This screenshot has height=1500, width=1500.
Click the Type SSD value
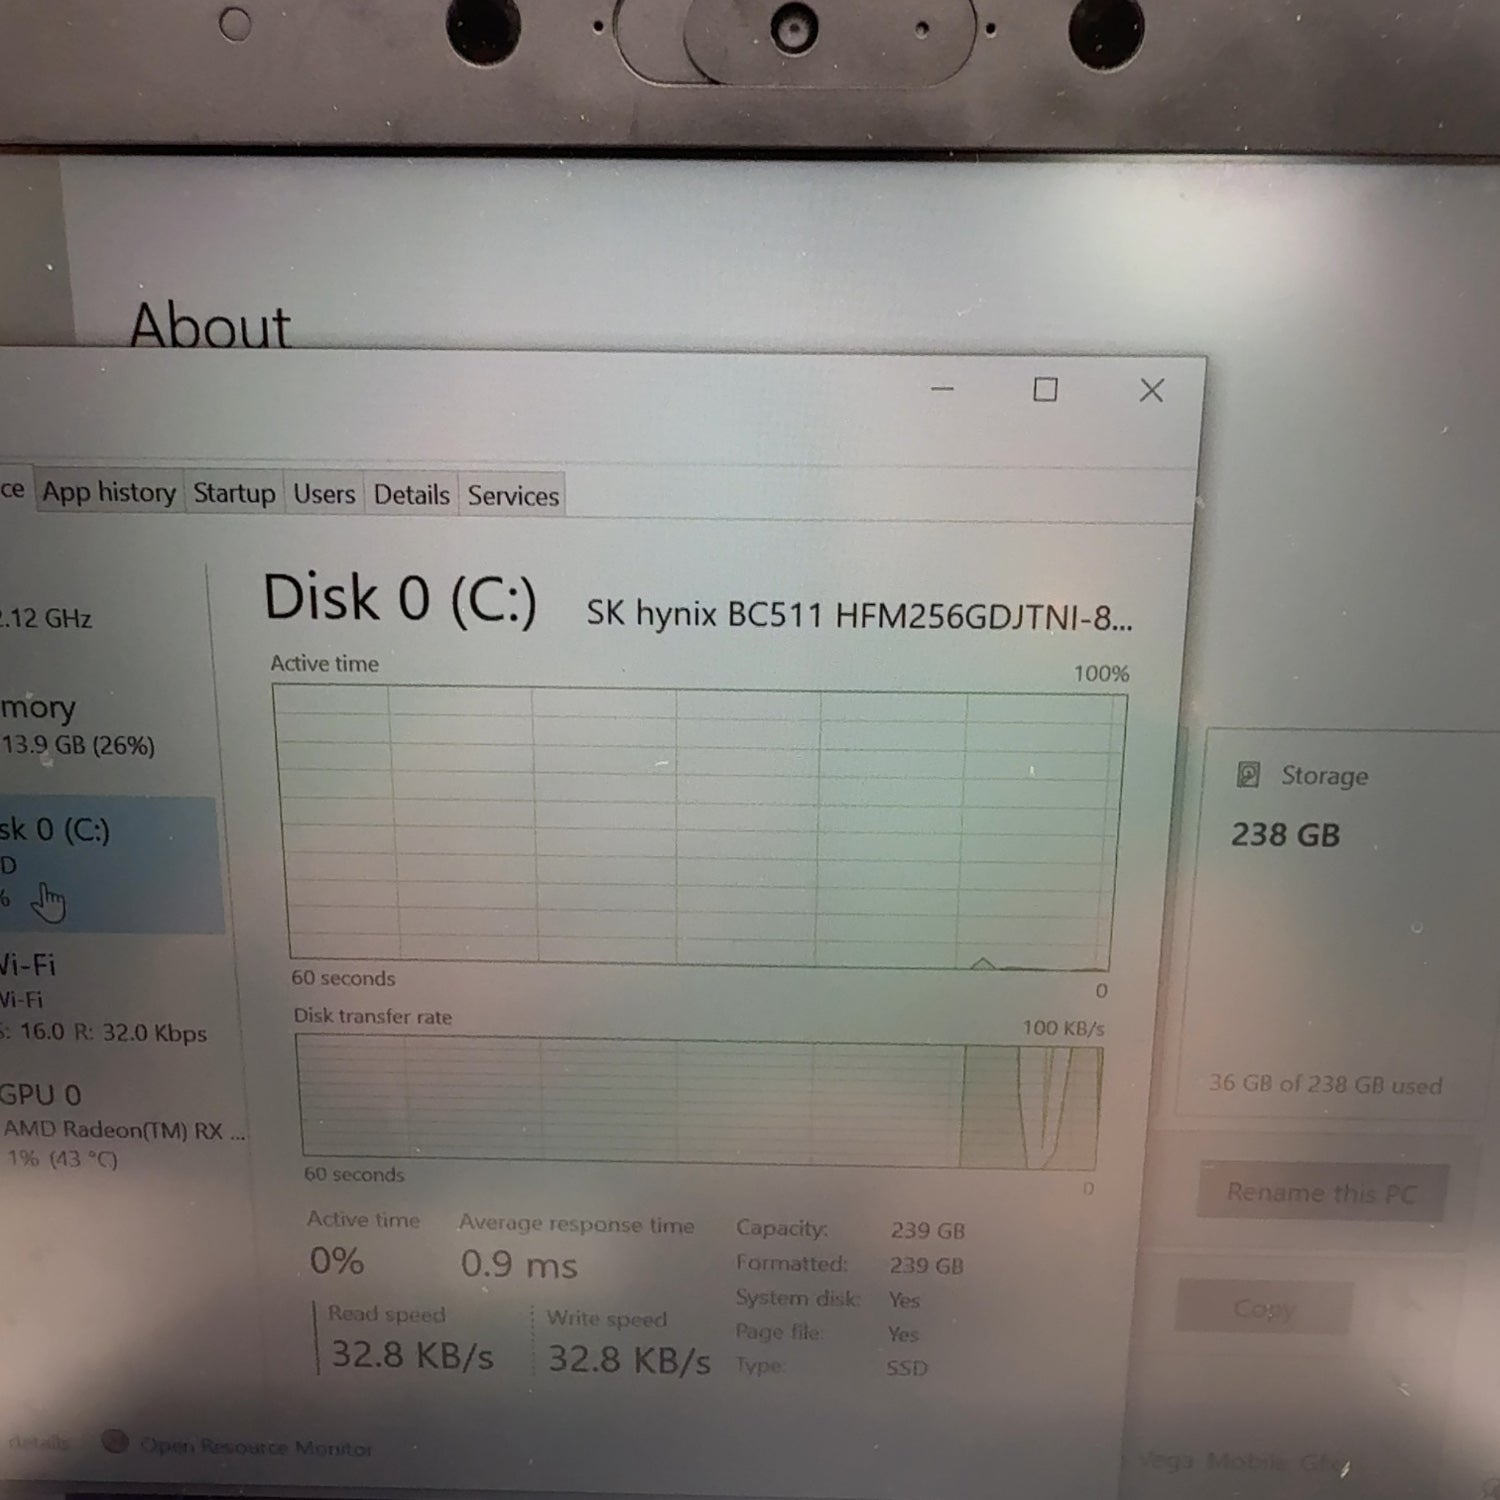tap(906, 1367)
